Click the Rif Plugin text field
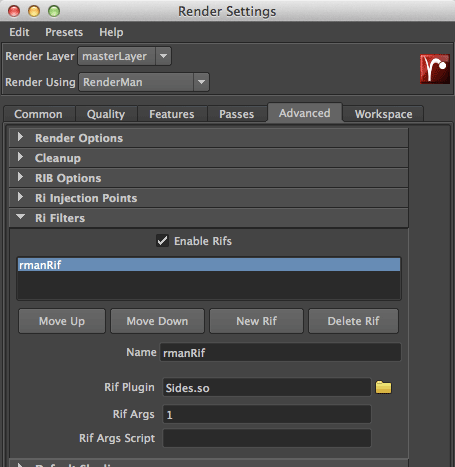 [x=267, y=387]
